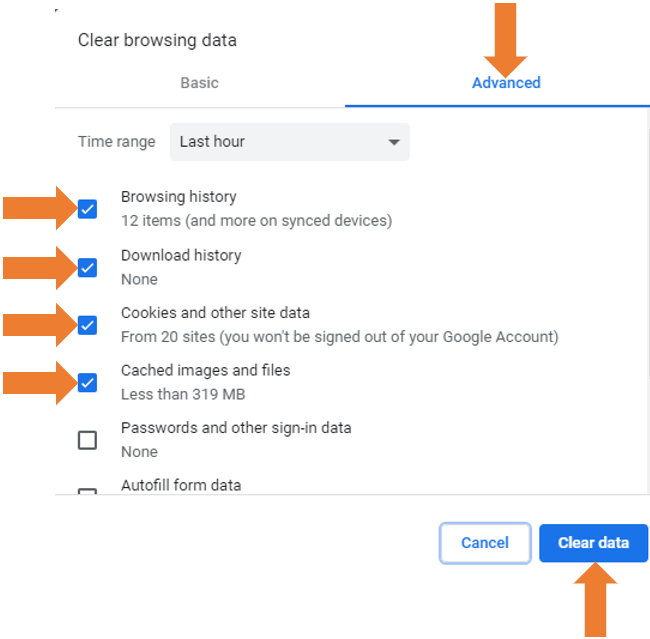
Task: Open the Time range 'Last hour' dropdown
Action: coord(289,142)
